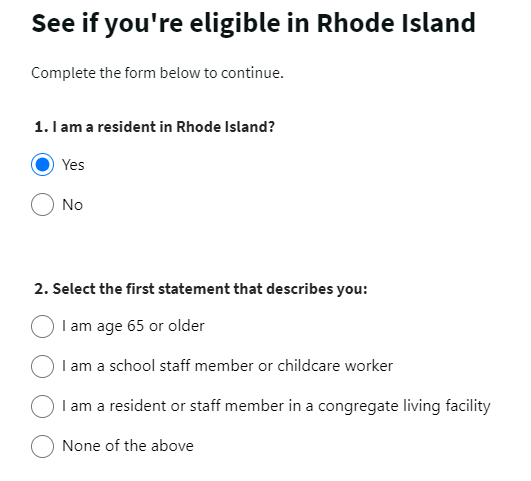Click question 1 'I am a resident in Rhode Island?'
The width and height of the screenshot is (531, 481).
tap(155, 127)
